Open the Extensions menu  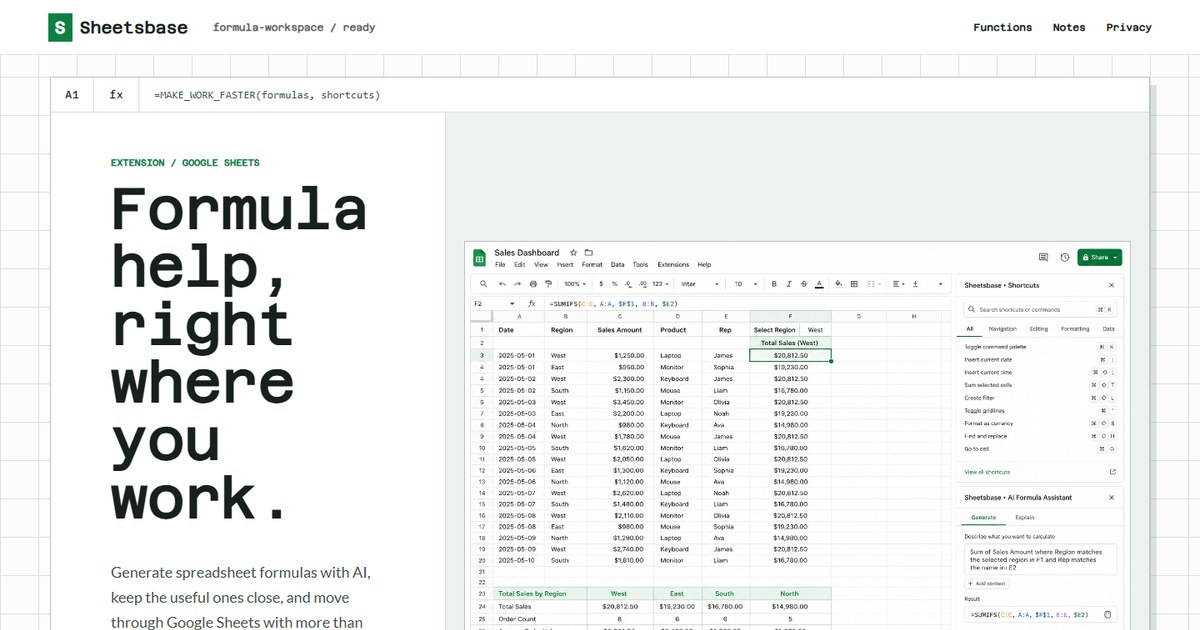coord(673,265)
